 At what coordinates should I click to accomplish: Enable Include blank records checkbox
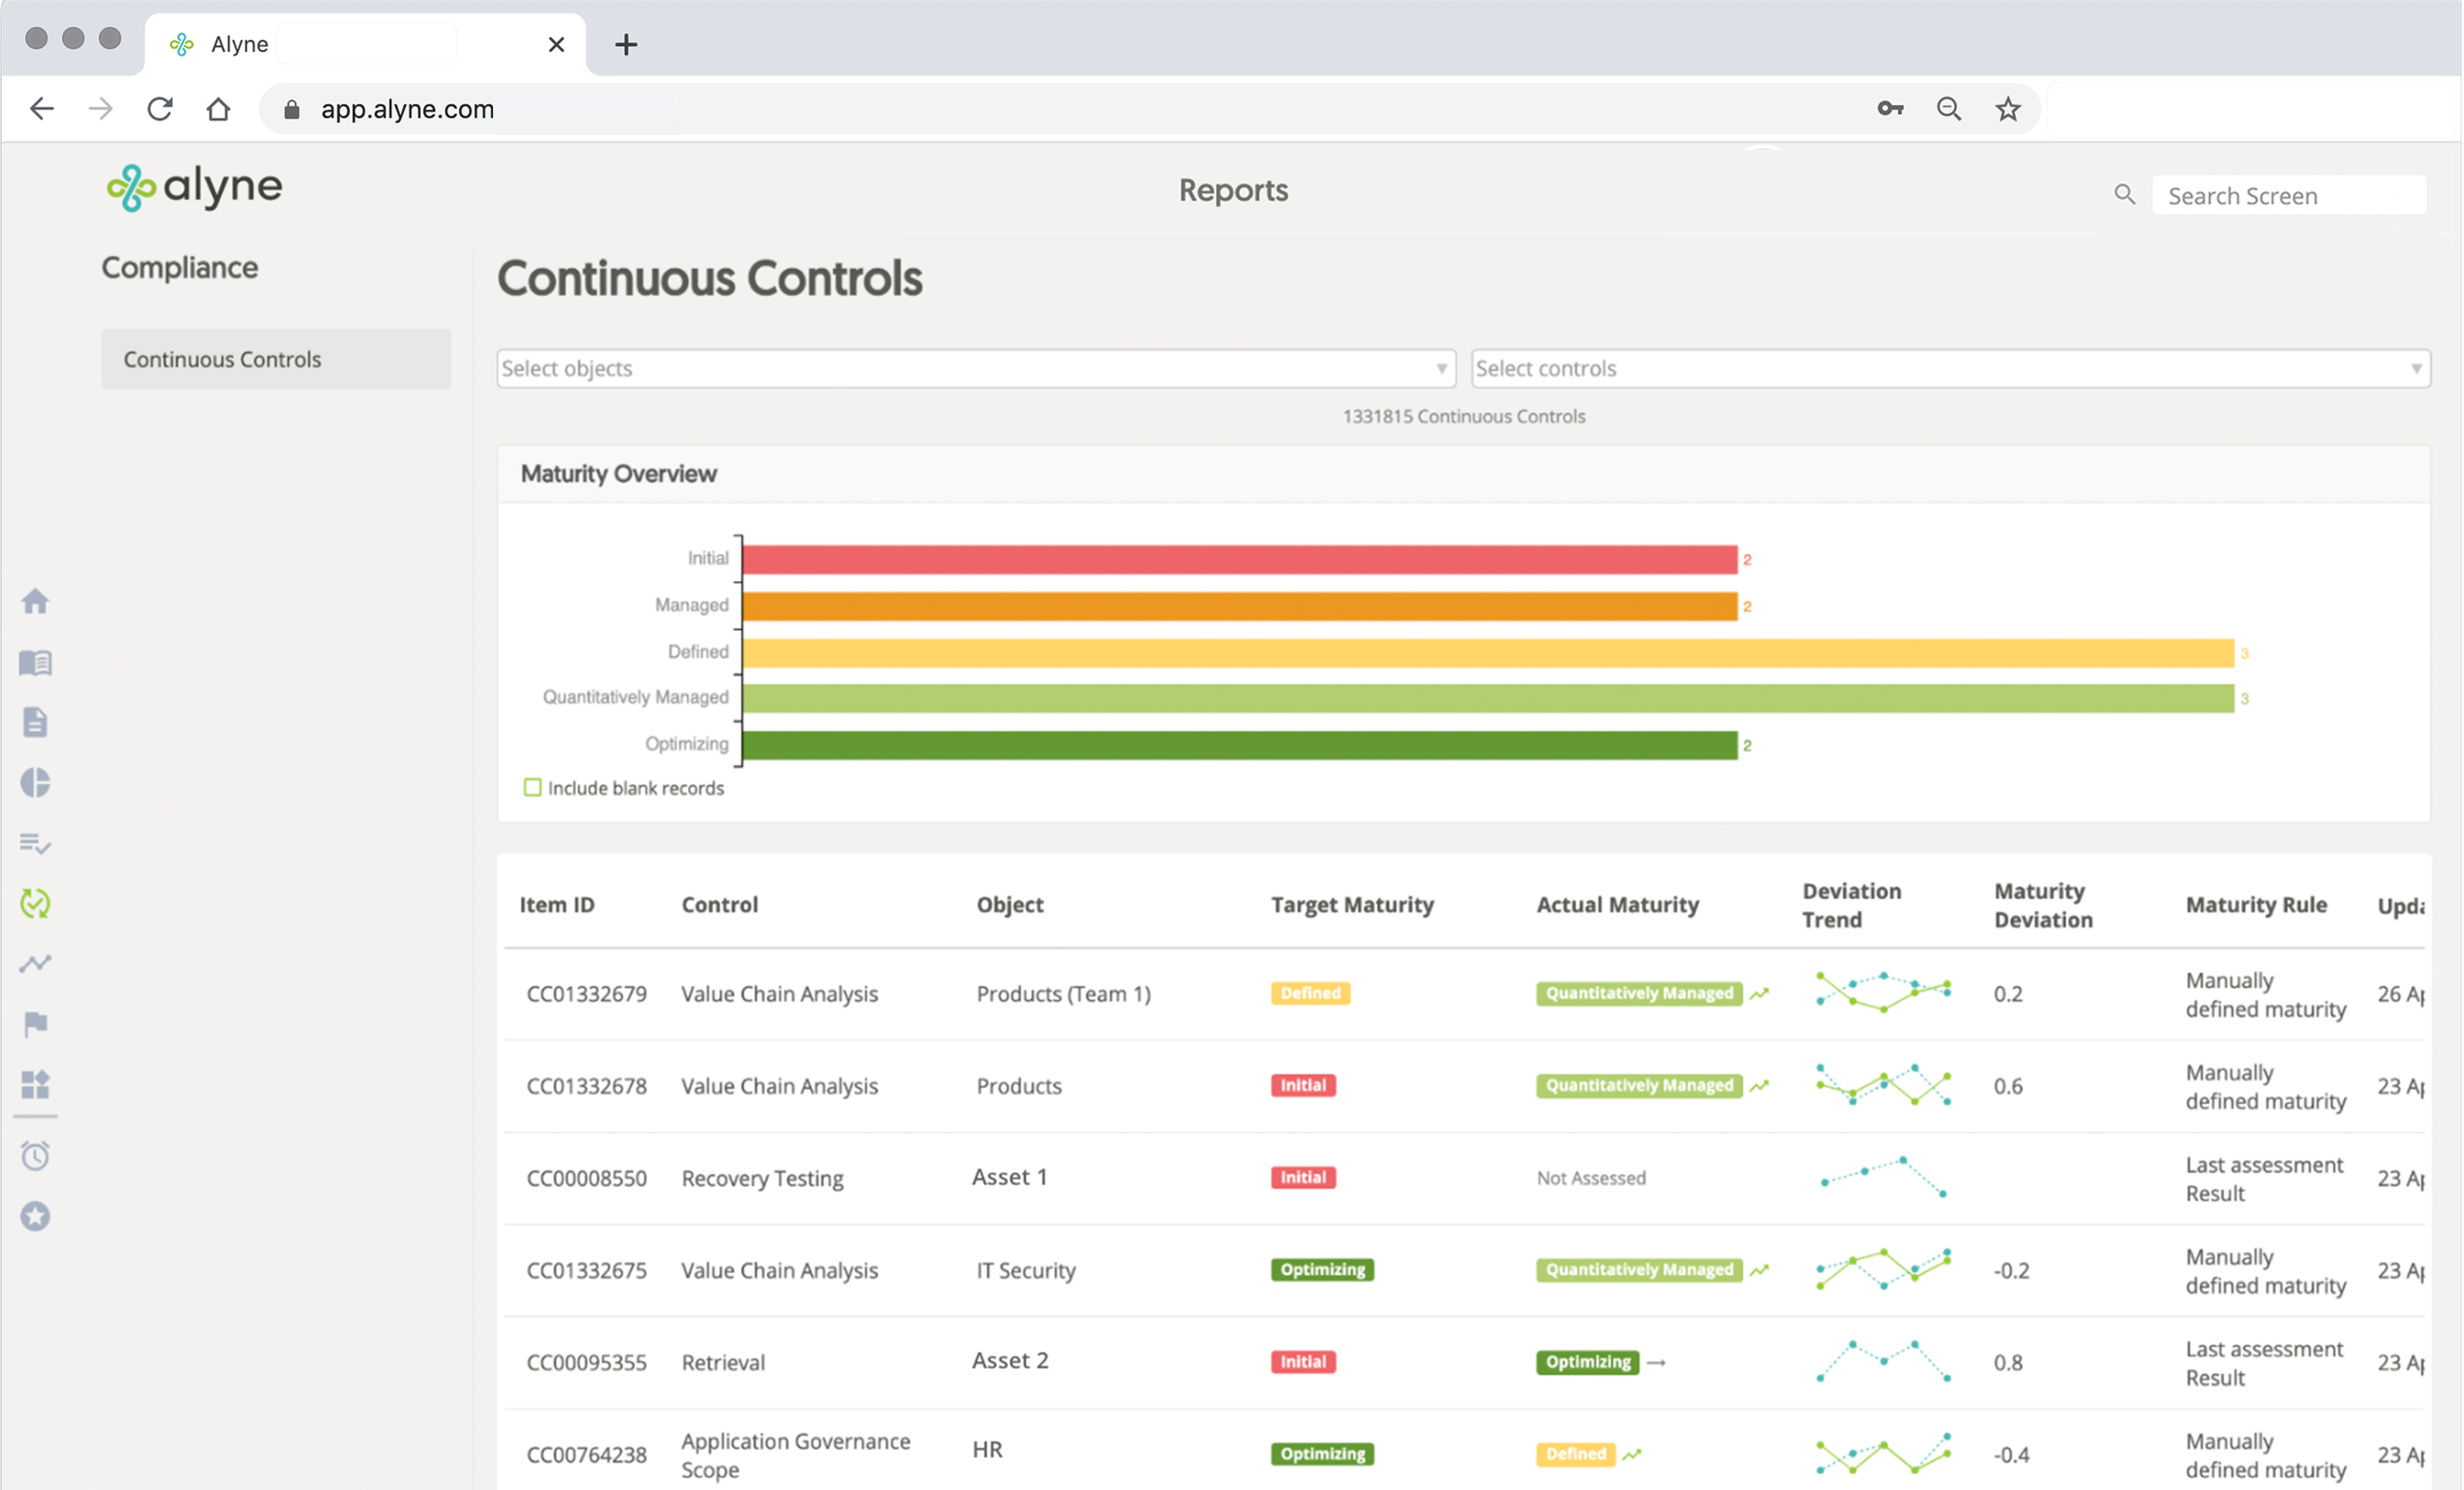(x=533, y=788)
